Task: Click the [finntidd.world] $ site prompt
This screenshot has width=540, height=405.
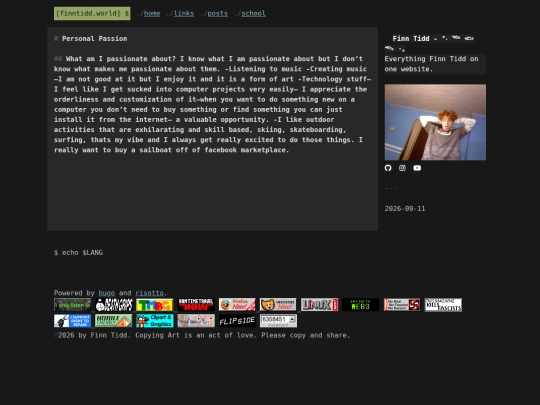Action: pos(92,13)
